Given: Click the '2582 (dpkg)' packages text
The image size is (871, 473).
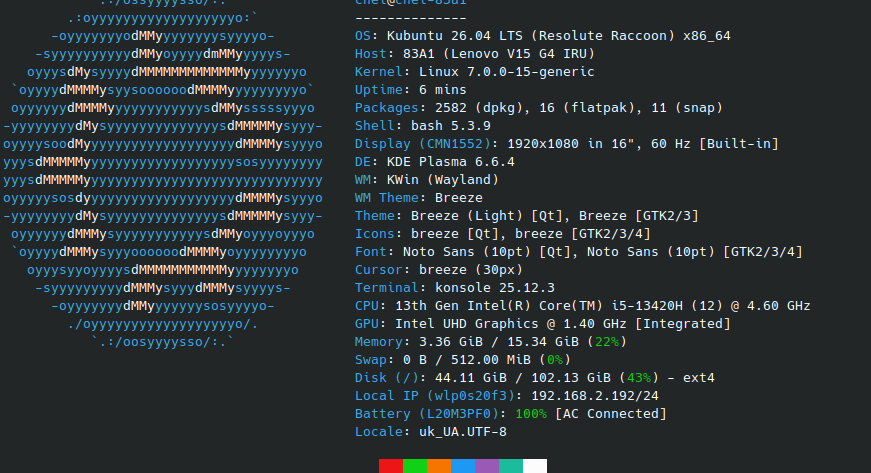Looking at the screenshot, I should 475,108.
